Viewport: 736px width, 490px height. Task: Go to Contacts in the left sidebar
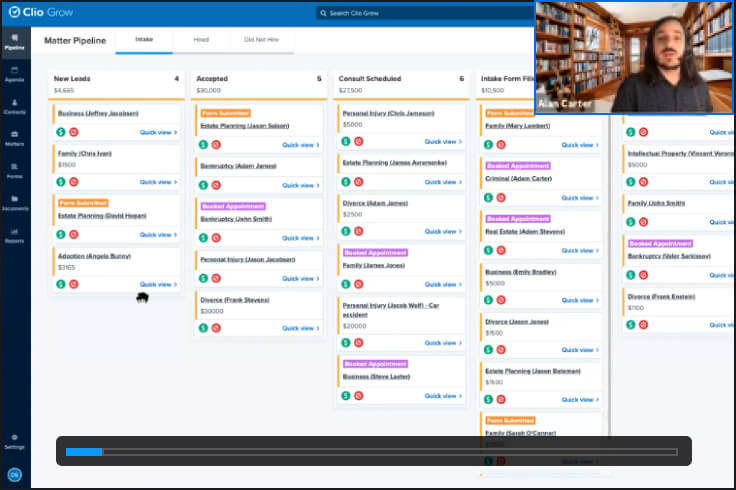click(14, 106)
